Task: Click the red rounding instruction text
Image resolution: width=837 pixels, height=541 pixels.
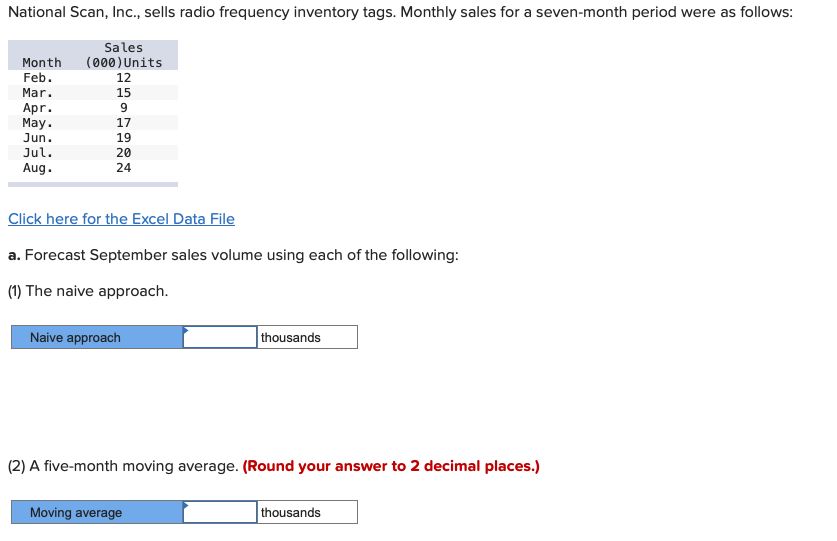Action: point(391,466)
